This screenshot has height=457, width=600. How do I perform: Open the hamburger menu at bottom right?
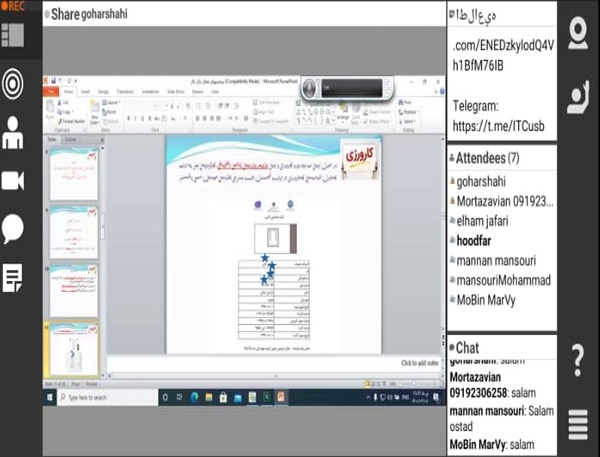tap(578, 424)
